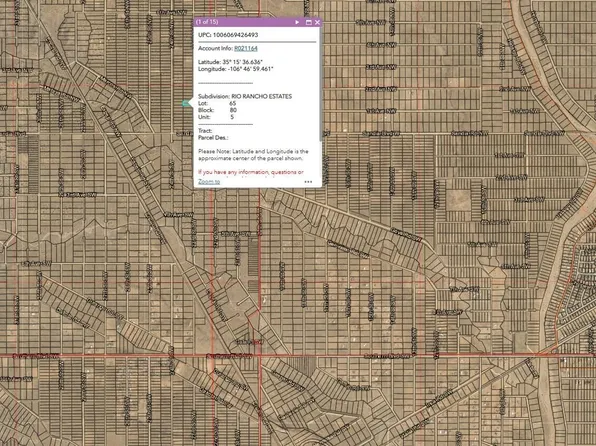Open account info link R021164
Viewport: 596px width, 446px height.
point(246,48)
